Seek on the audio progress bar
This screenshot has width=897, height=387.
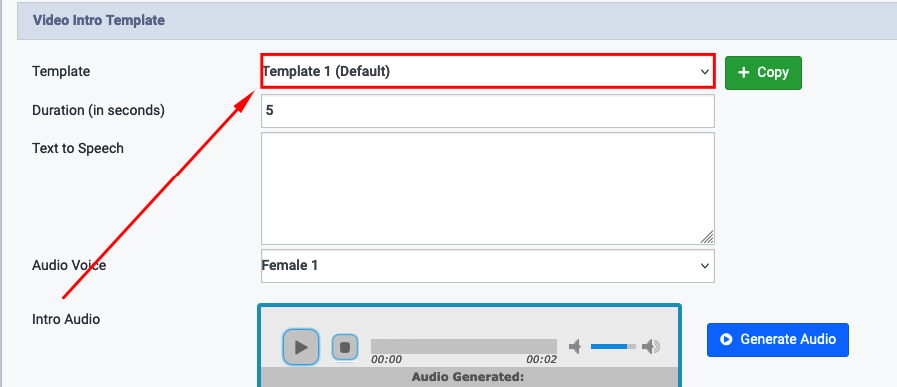click(463, 346)
